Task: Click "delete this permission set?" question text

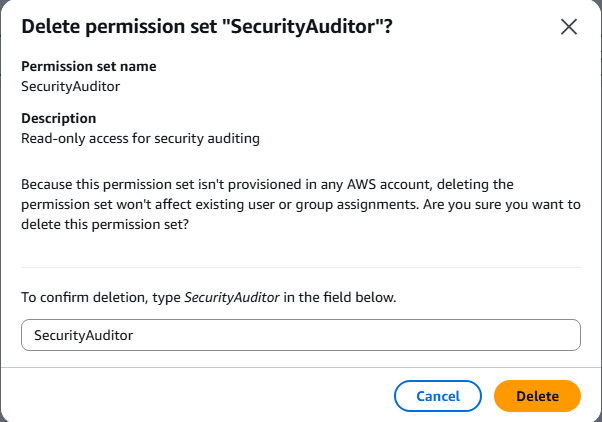Action: tap(105, 224)
